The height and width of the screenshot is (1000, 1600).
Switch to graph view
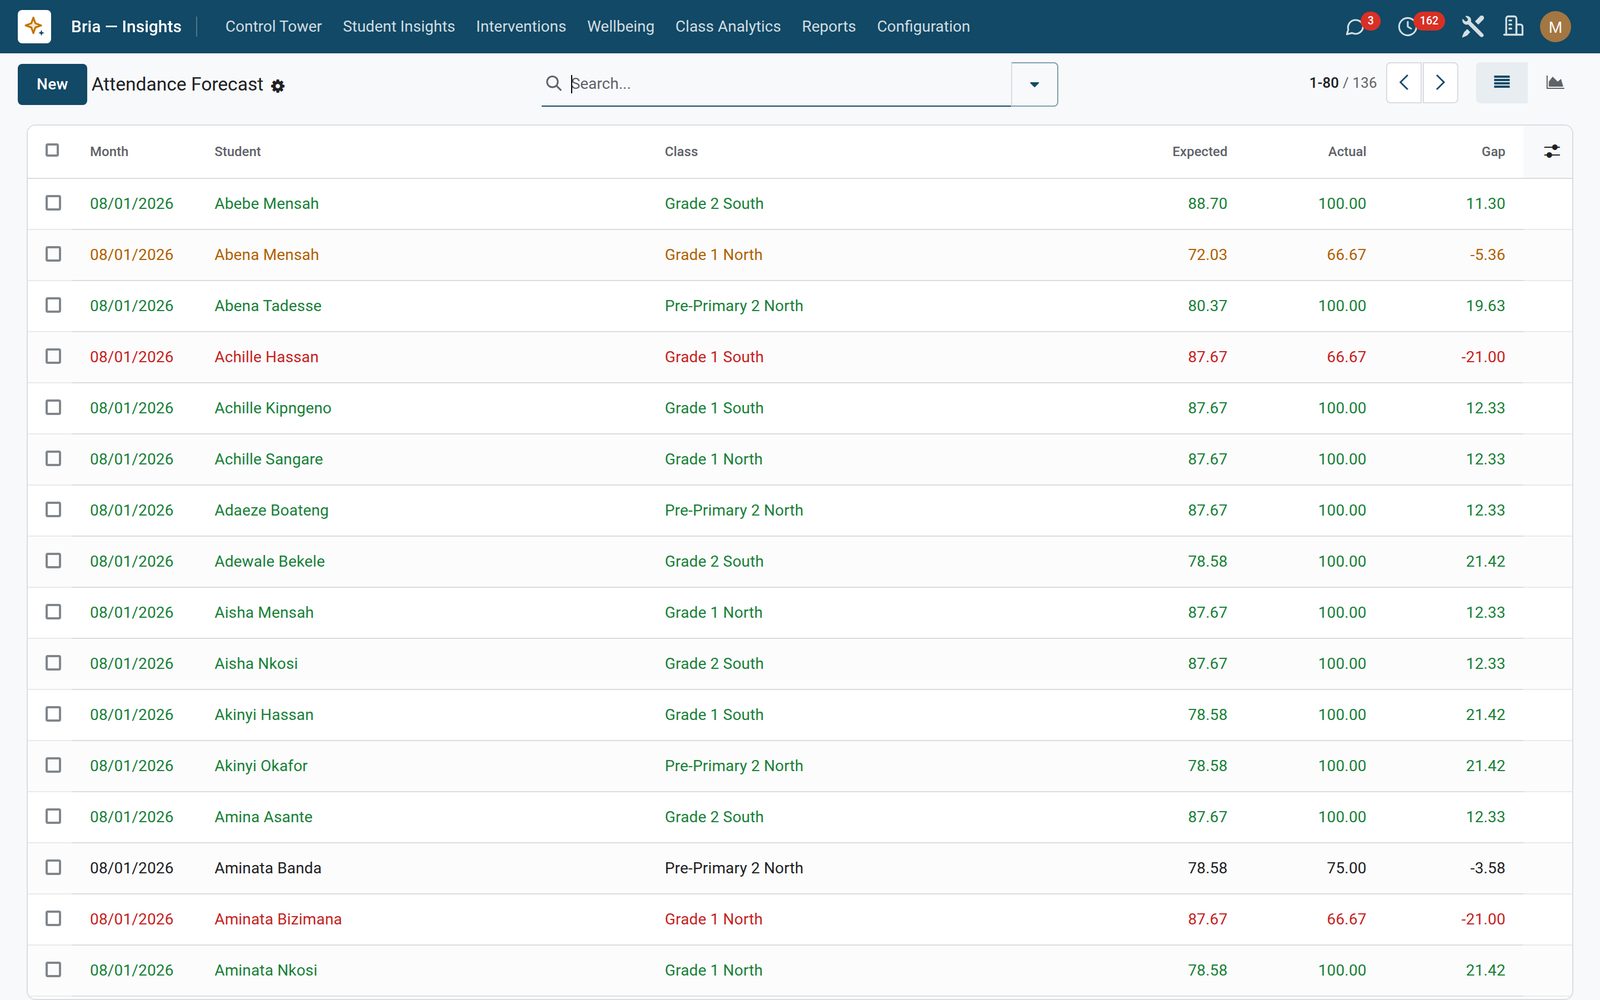click(x=1555, y=83)
